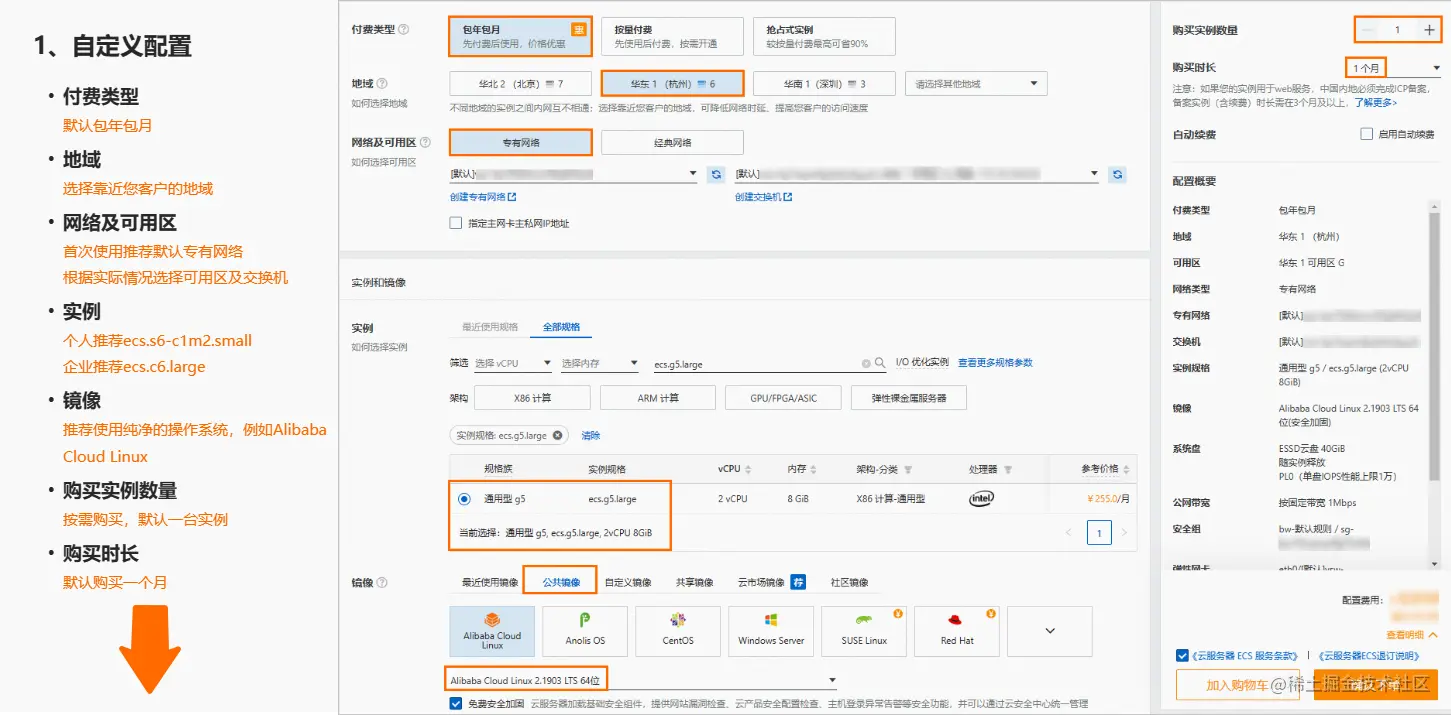
Task: Switch to 最近使用规格 tab
Action: coord(490,327)
